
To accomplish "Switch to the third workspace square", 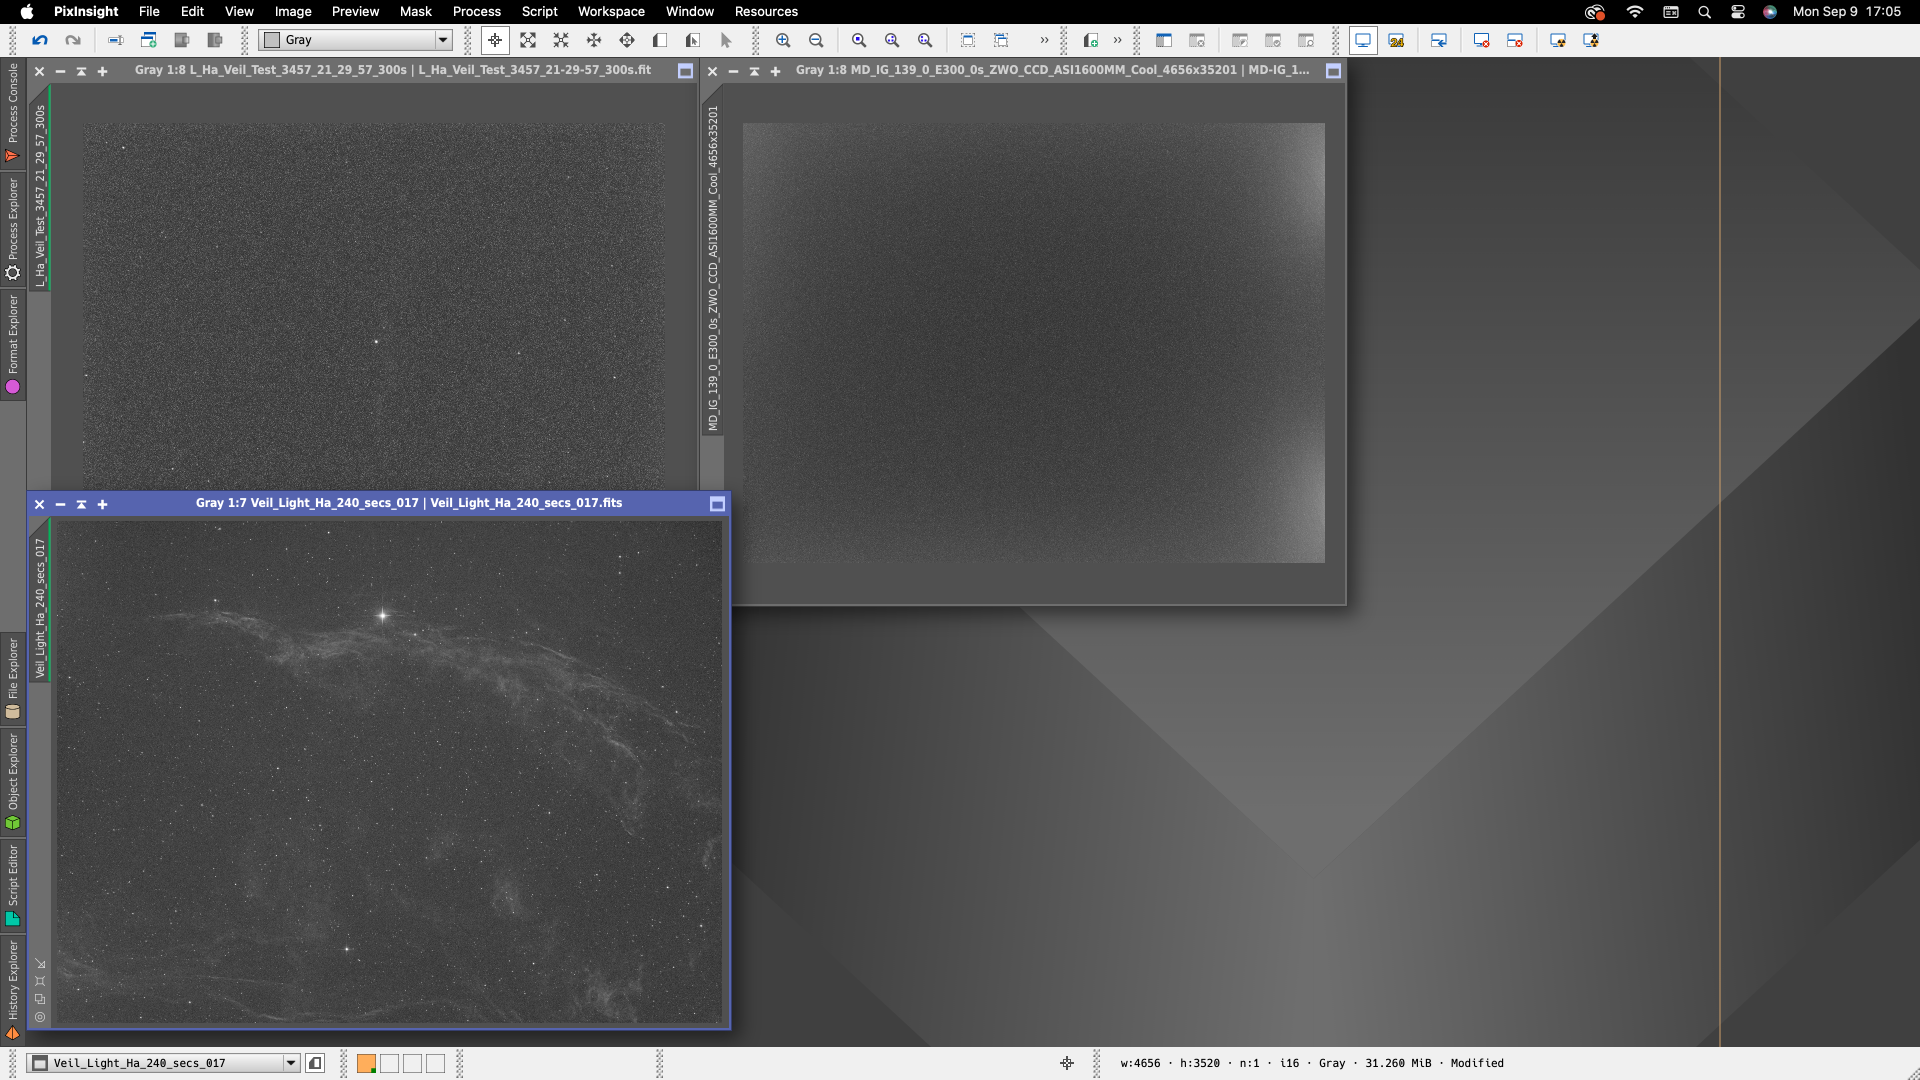I will point(412,1063).
